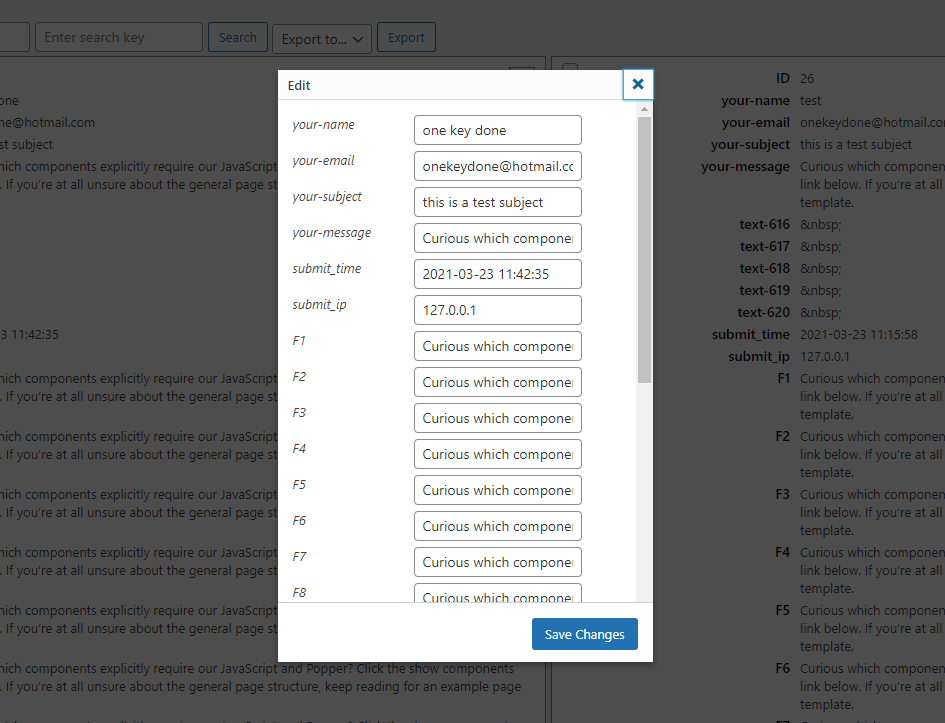Image resolution: width=945 pixels, height=723 pixels.
Task: Edit the submit_time input field
Action: [x=498, y=274]
